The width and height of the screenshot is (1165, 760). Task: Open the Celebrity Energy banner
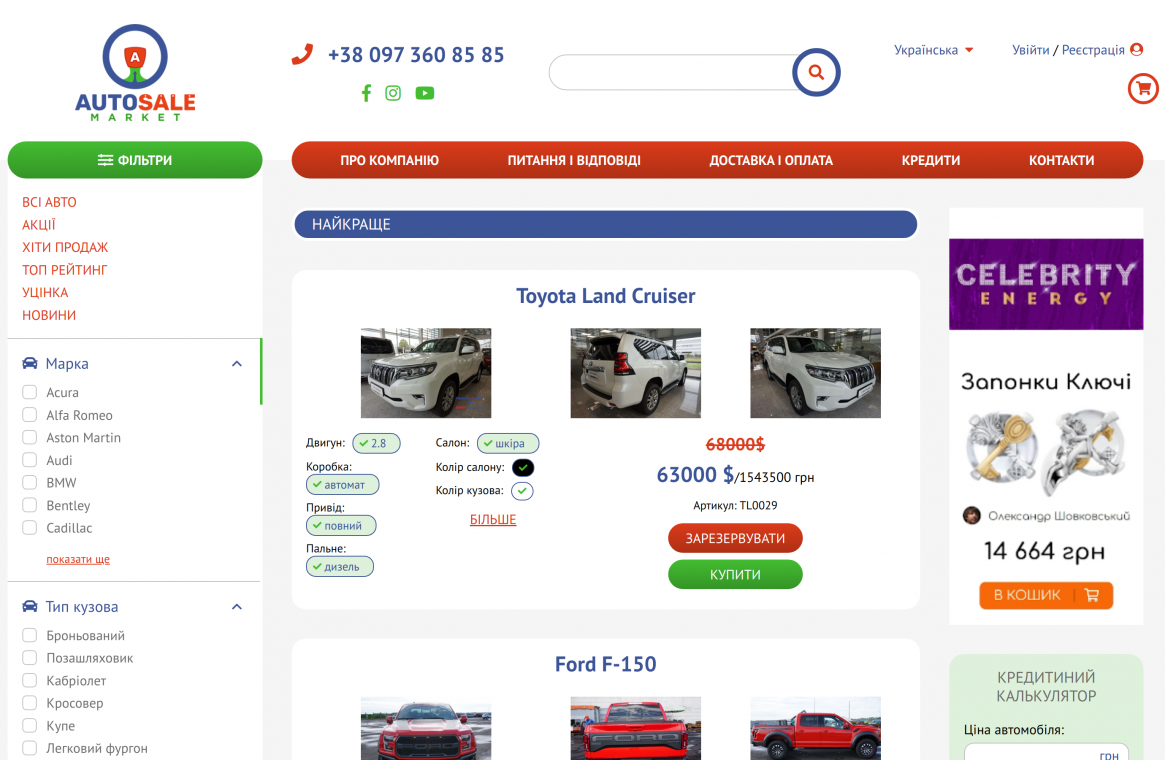[x=1046, y=284]
